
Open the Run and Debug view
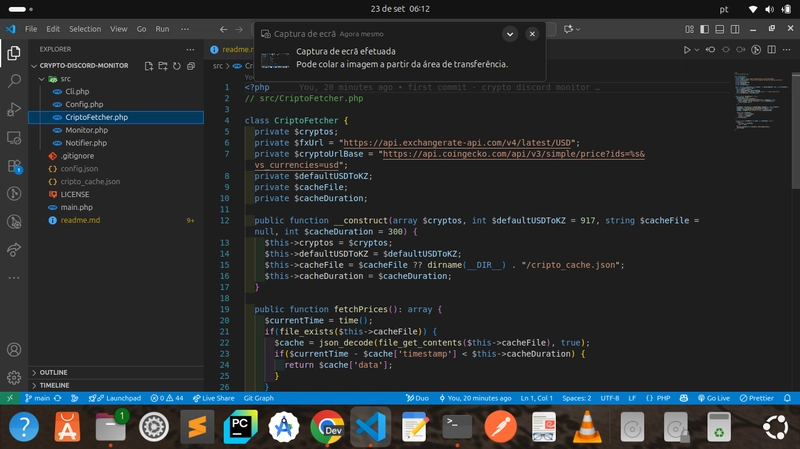14,108
